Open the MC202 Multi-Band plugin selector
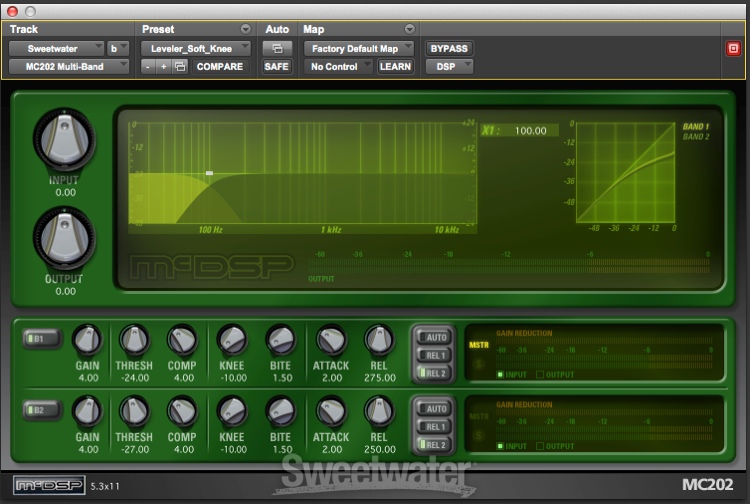 pyautogui.click(x=69, y=66)
